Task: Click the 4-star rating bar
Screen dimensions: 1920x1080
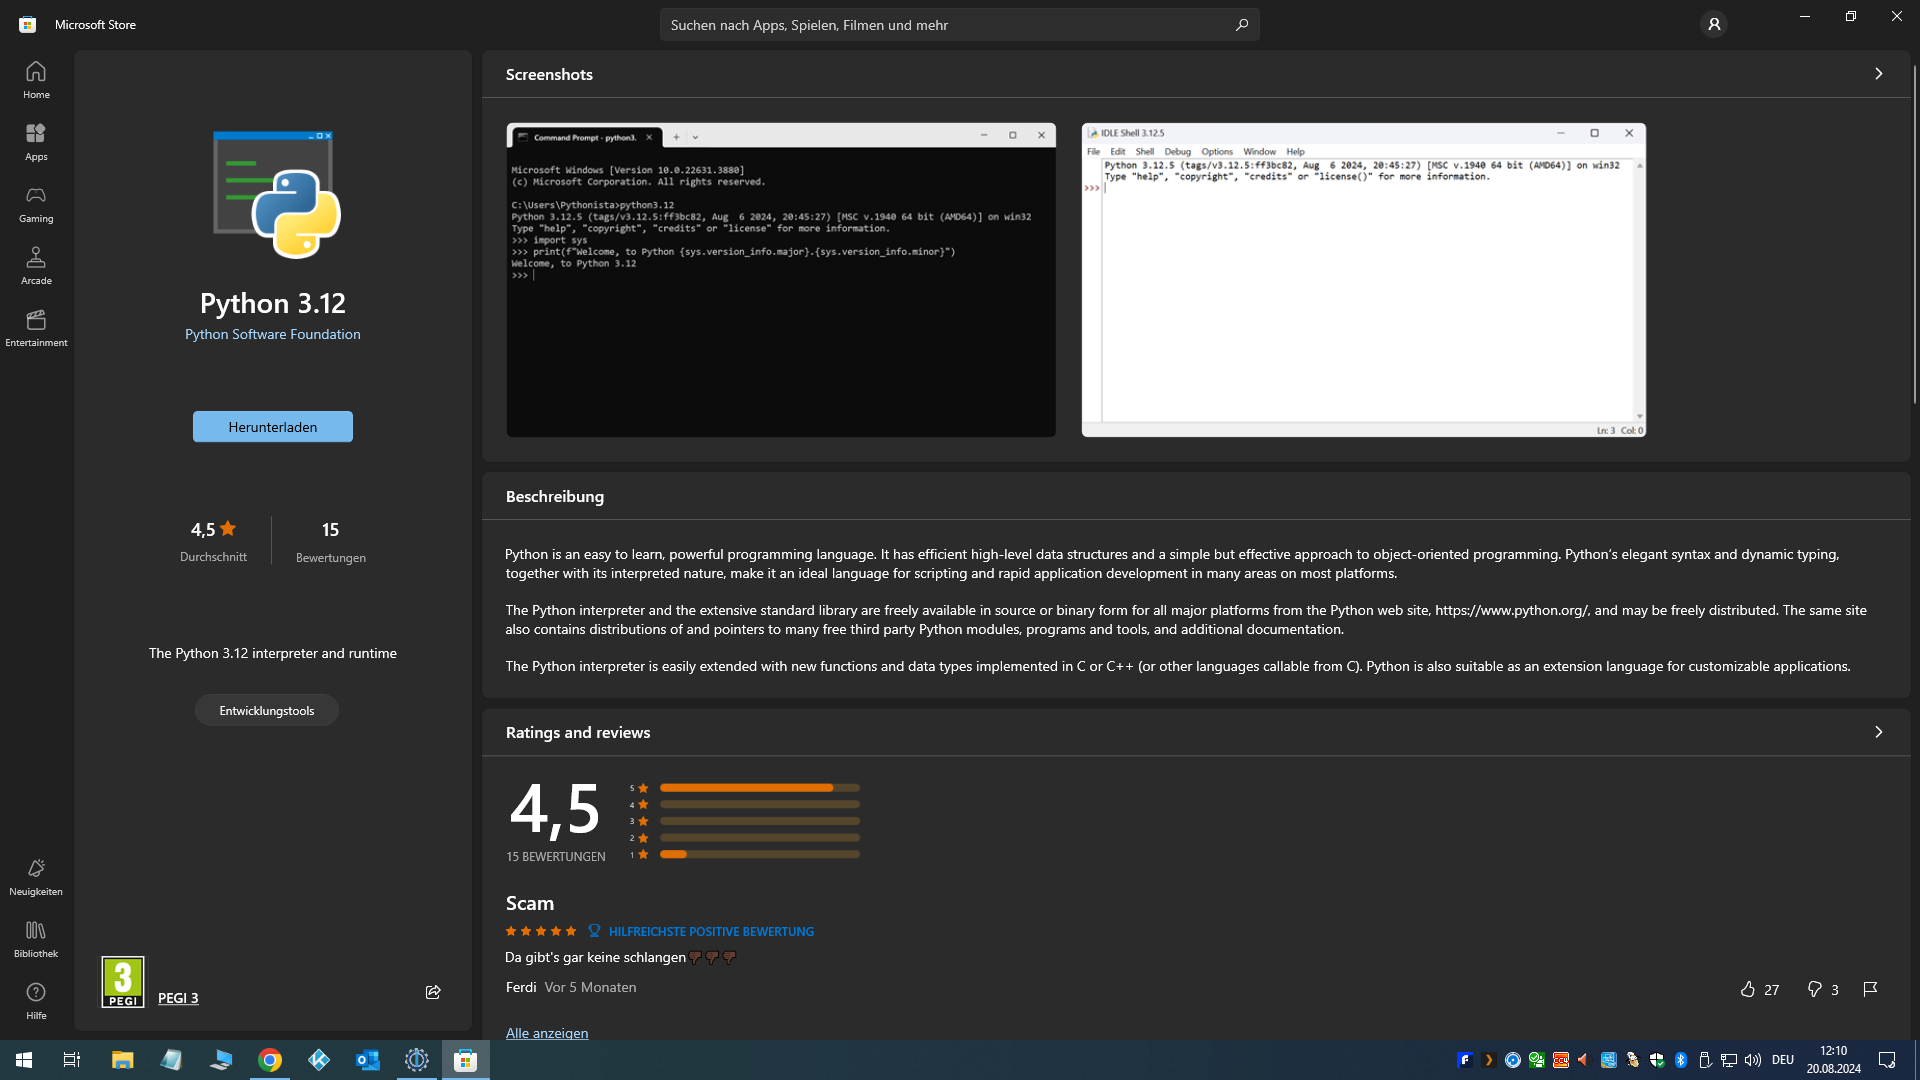Action: 760,805
